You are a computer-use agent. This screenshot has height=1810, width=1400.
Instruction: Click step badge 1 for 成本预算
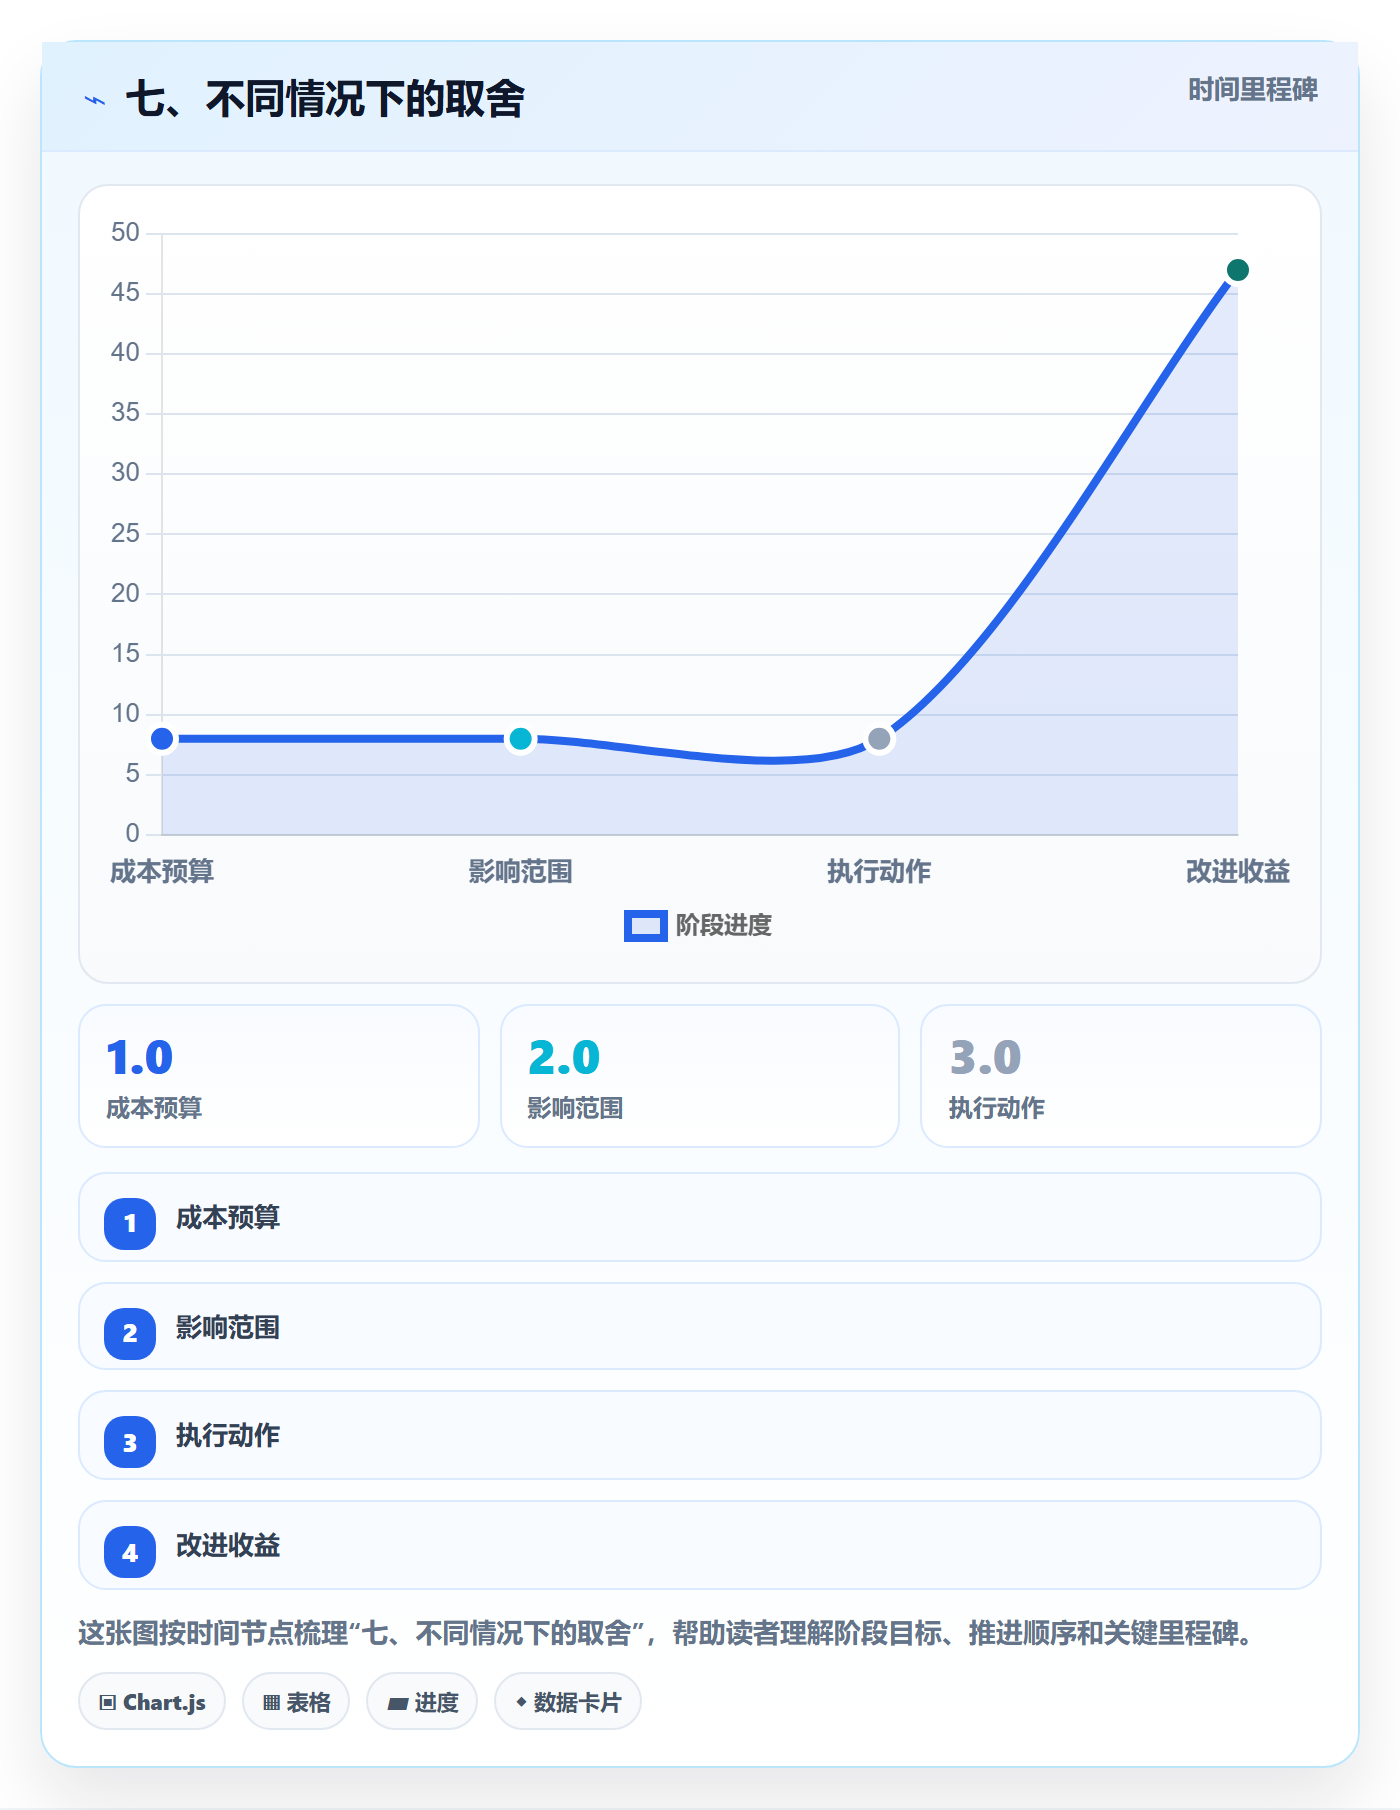click(130, 1223)
